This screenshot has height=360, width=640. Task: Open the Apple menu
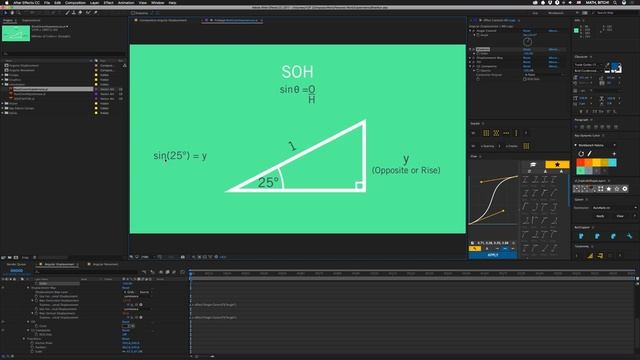(6, 2)
